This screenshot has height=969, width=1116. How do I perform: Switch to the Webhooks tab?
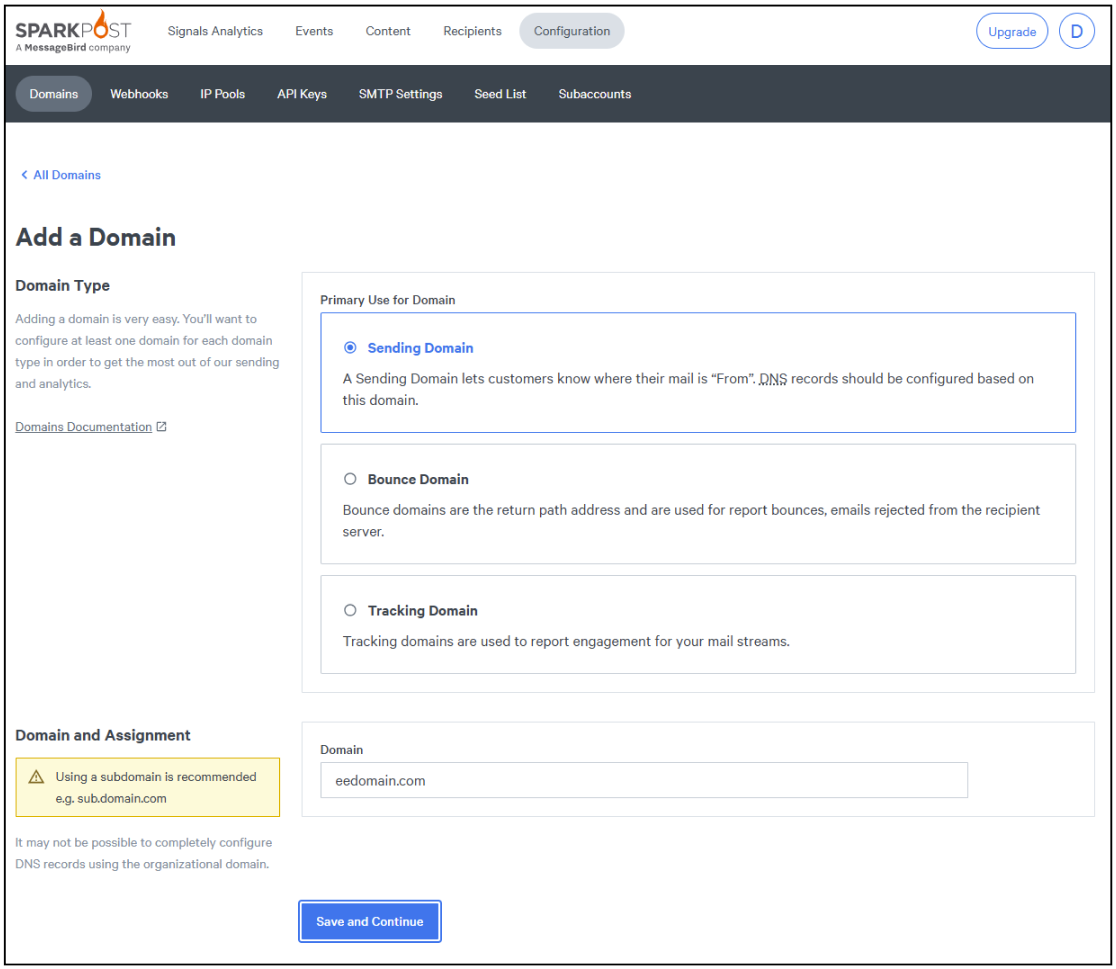point(139,94)
